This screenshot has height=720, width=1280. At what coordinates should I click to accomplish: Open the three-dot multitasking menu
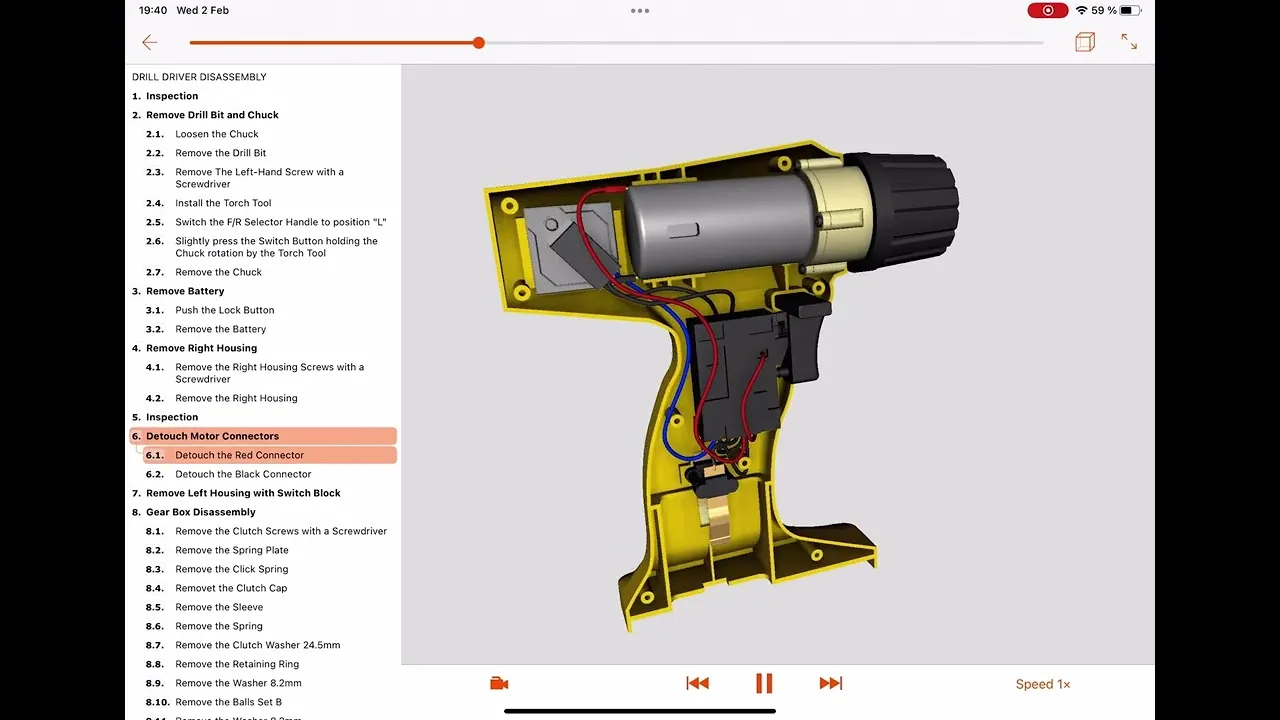click(640, 11)
